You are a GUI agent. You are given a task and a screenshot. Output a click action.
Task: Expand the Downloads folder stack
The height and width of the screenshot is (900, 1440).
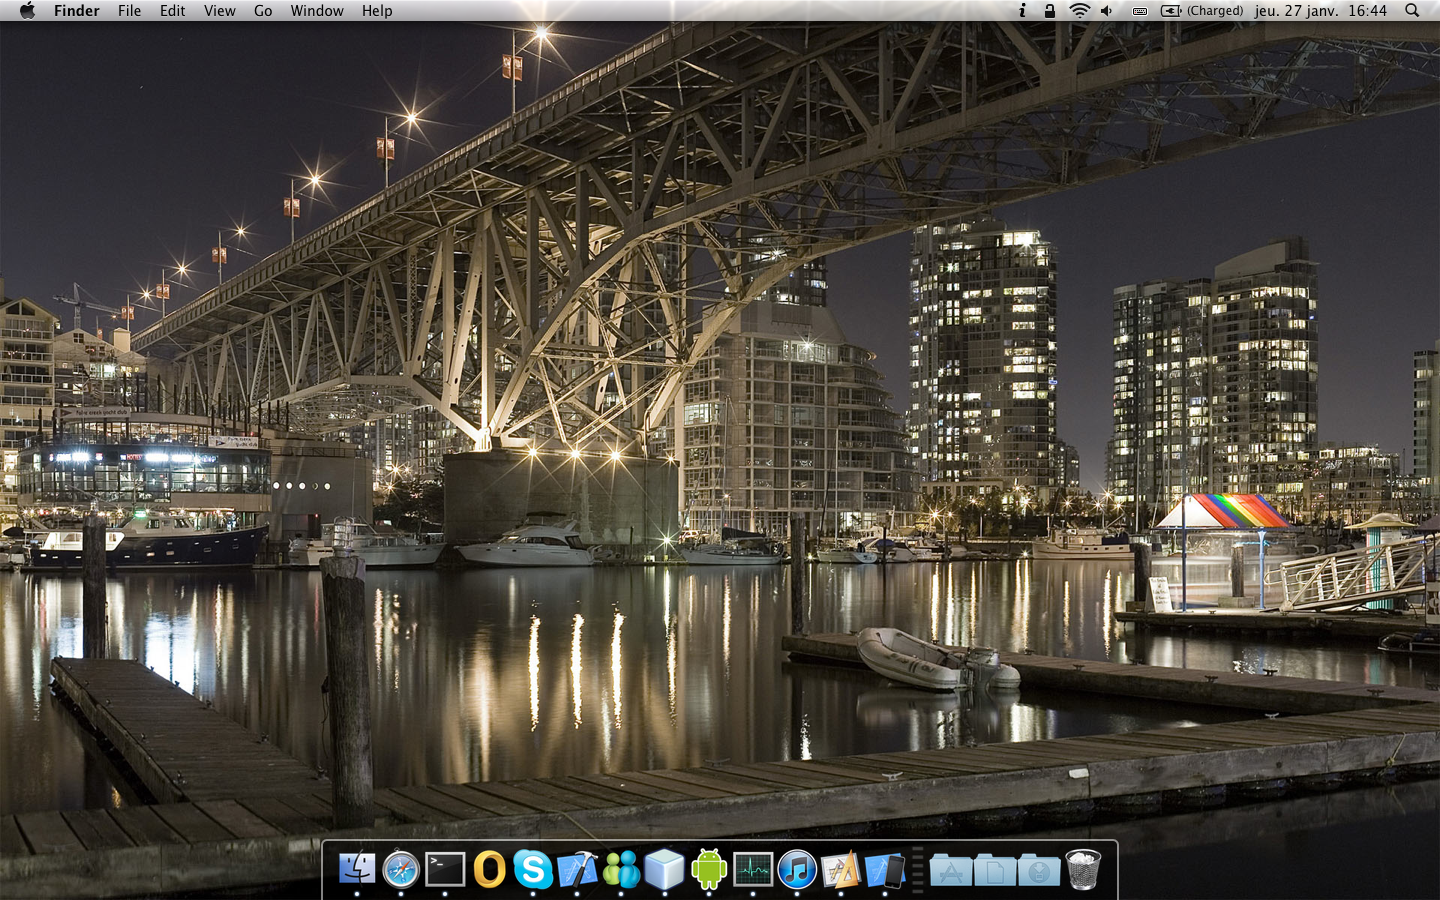coord(1039,870)
